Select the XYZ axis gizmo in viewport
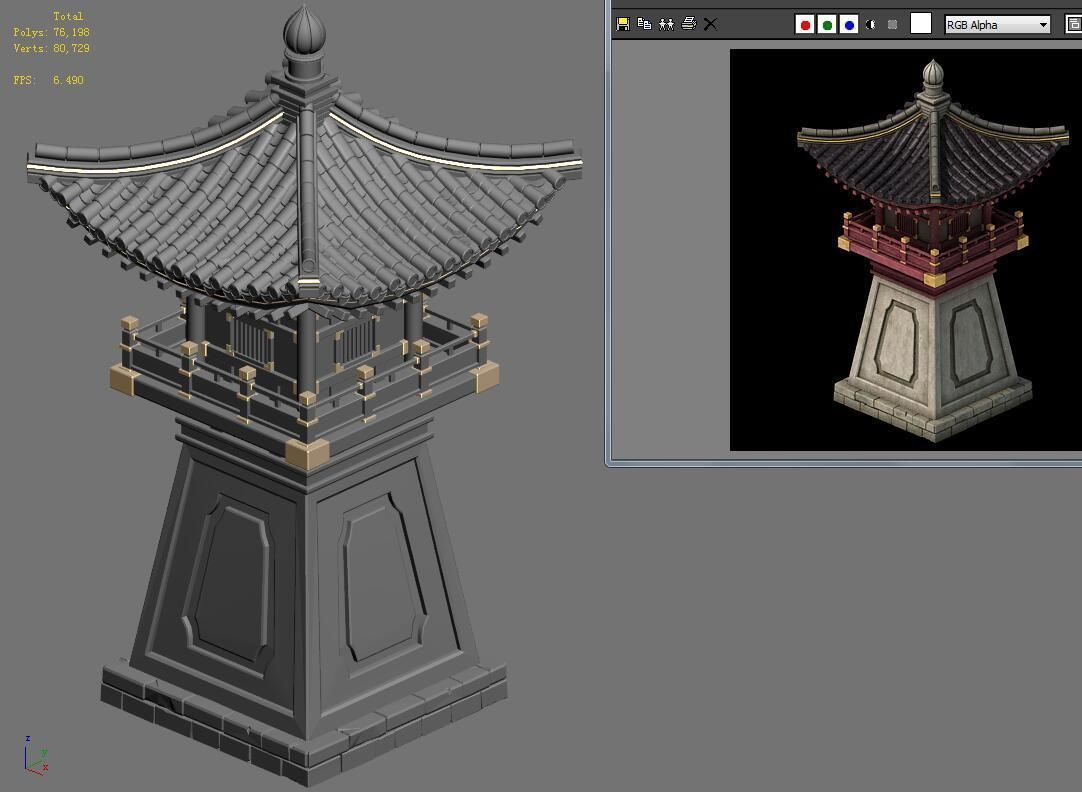 [35, 755]
